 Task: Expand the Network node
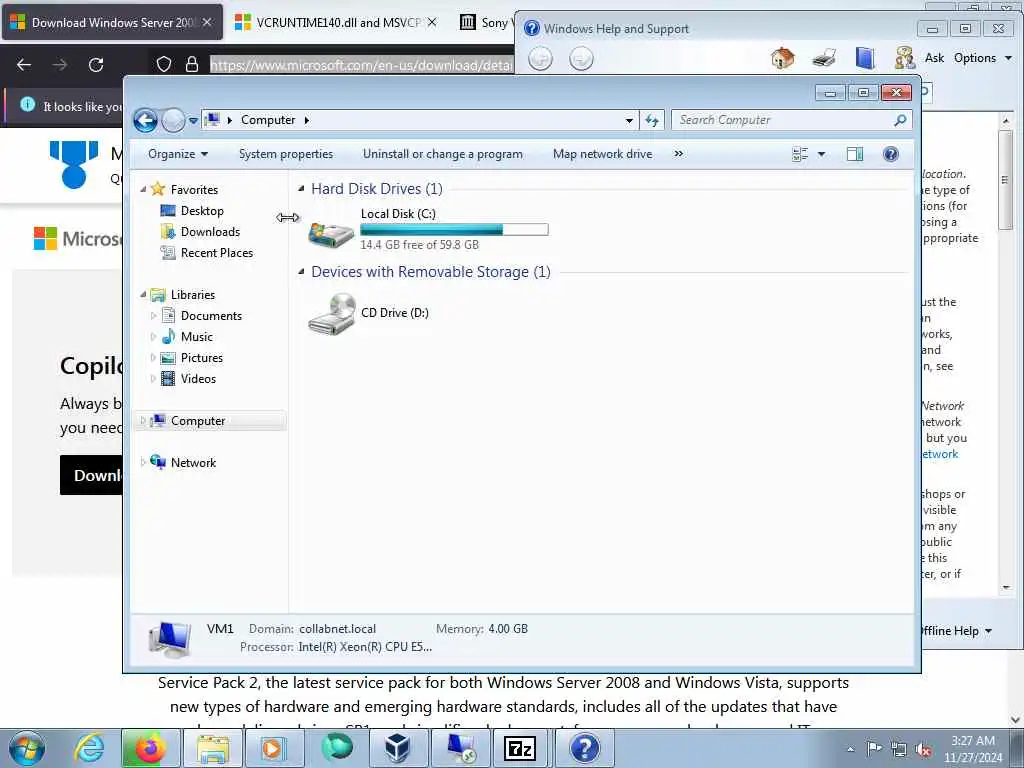pos(143,463)
